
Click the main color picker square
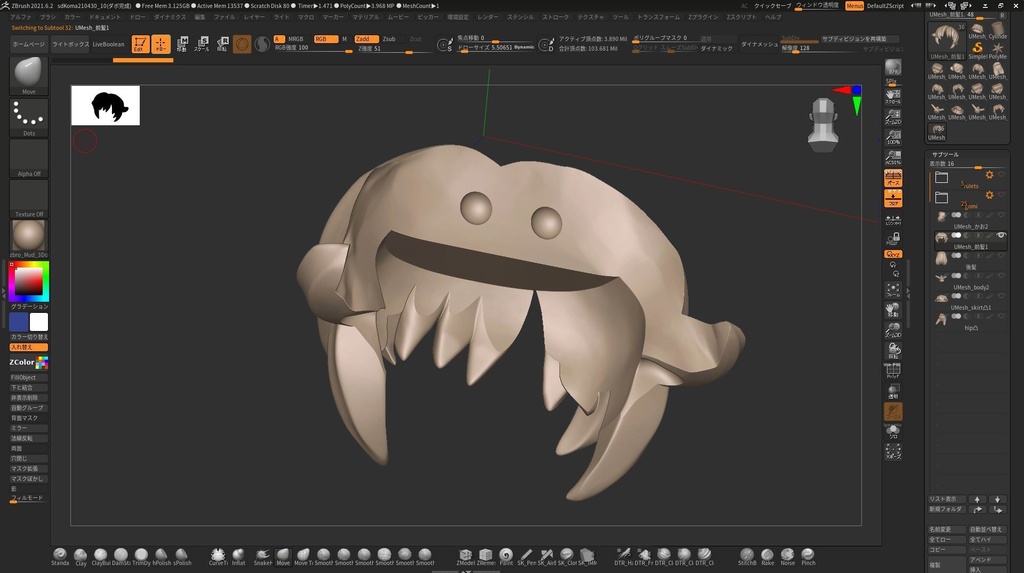point(29,281)
